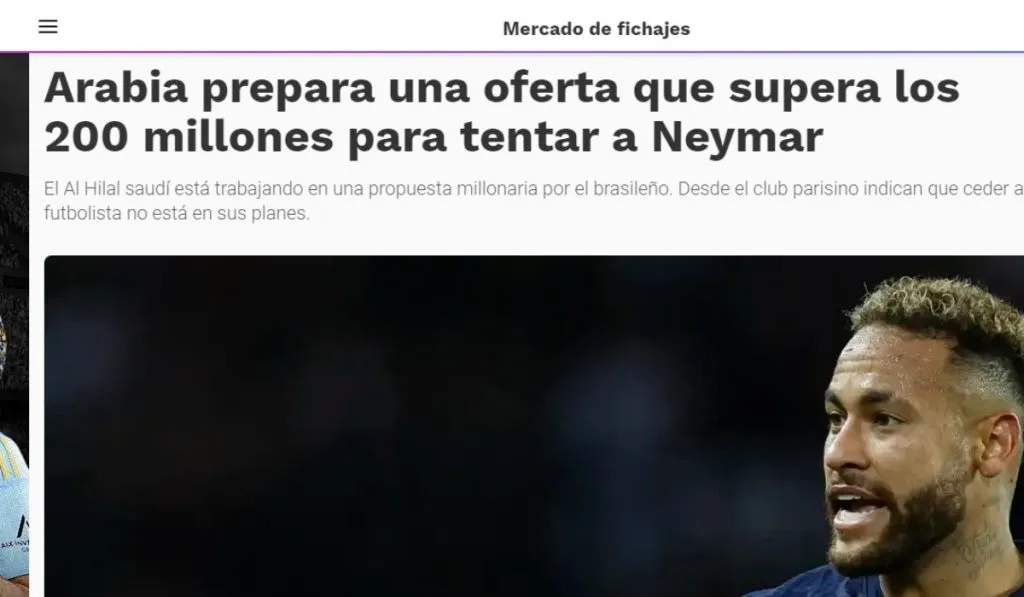Screen dimensions: 1024x597
Task: Open the Arabia prepara una oferta headline
Action: (502, 112)
